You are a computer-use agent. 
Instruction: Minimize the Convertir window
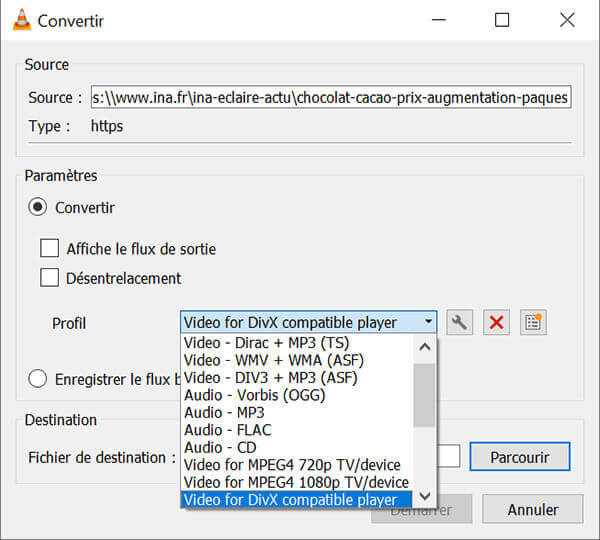[439, 20]
